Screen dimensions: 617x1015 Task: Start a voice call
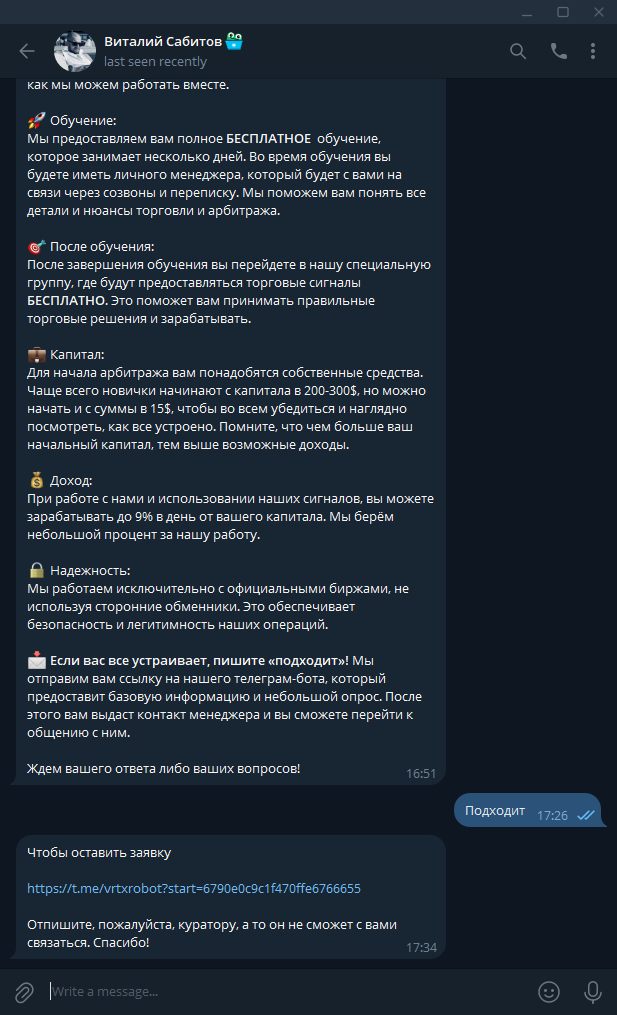[x=558, y=51]
